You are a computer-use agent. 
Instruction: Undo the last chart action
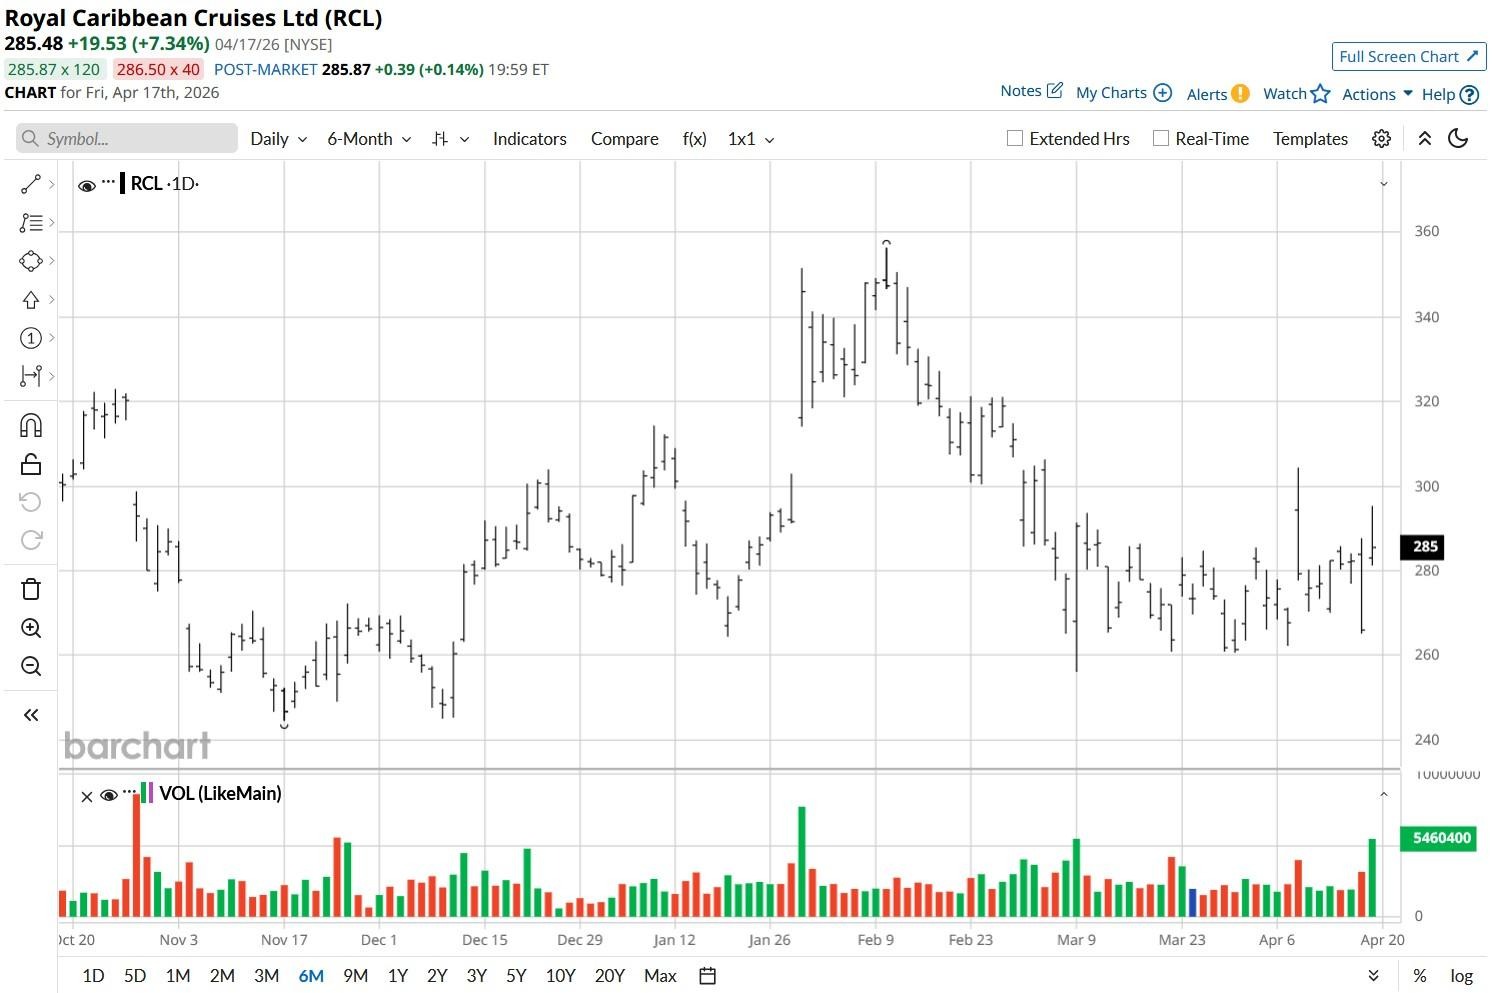[x=31, y=502]
